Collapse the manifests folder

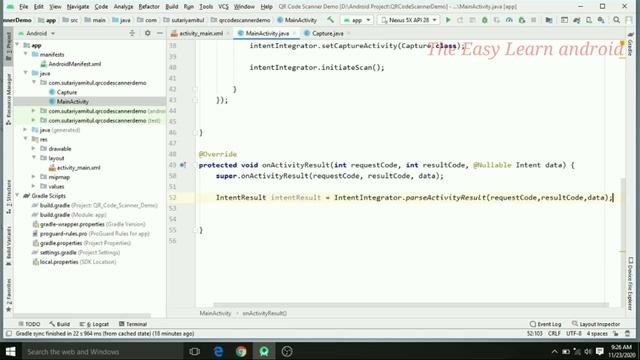(26, 54)
